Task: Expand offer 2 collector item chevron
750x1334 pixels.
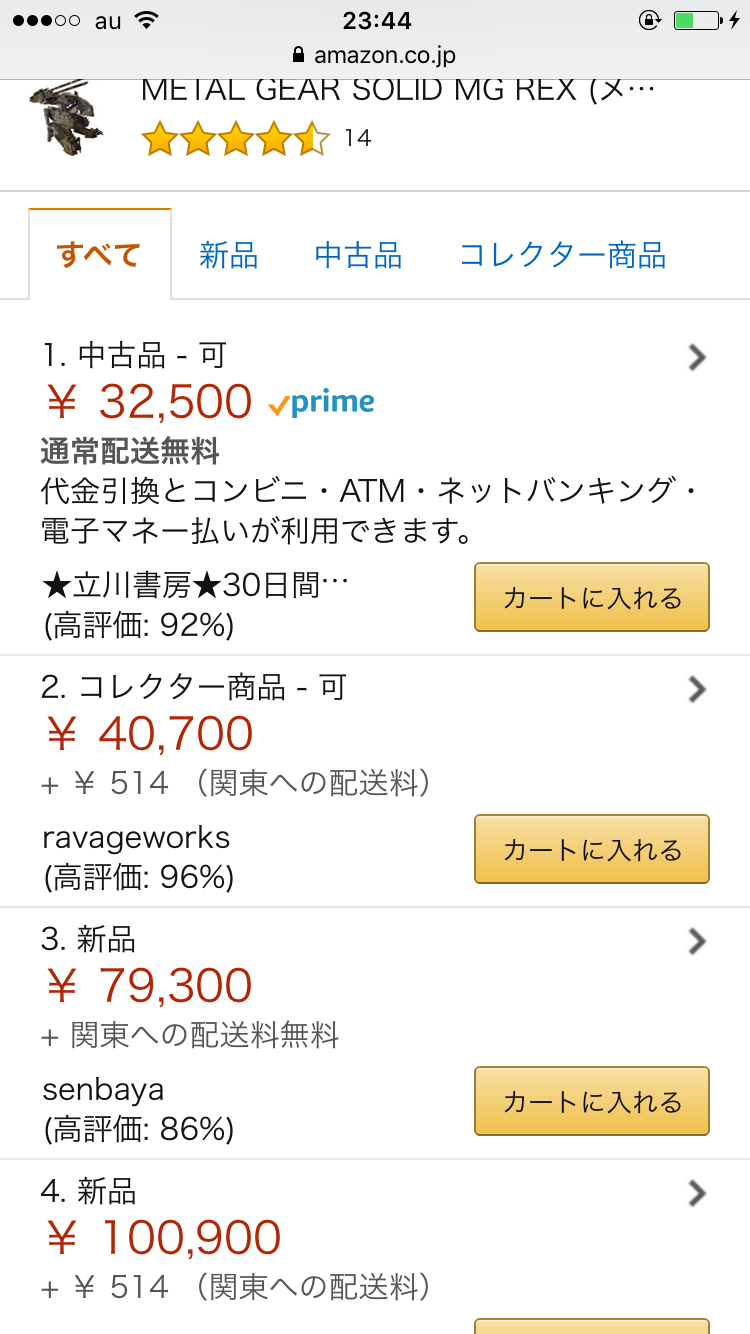Action: (697, 689)
